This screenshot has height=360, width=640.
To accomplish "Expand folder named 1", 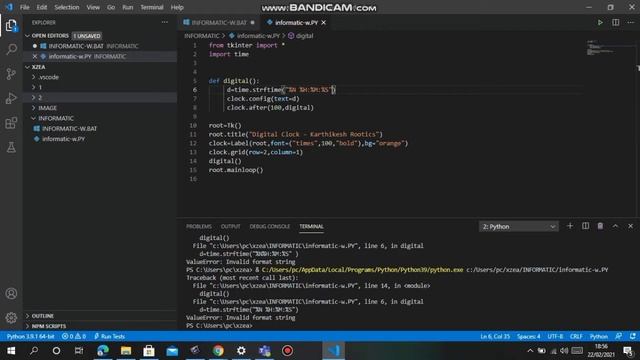I will [40, 87].
